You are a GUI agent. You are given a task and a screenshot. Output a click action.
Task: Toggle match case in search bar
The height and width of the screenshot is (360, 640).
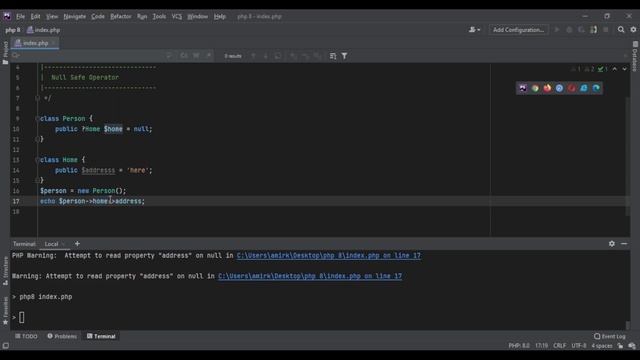pos(184,56)
